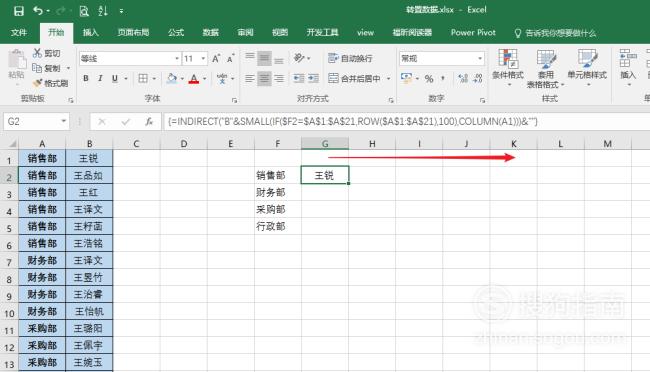650x372 pixels.
Task: Click the text orientation icon
Action: point(299,58)
